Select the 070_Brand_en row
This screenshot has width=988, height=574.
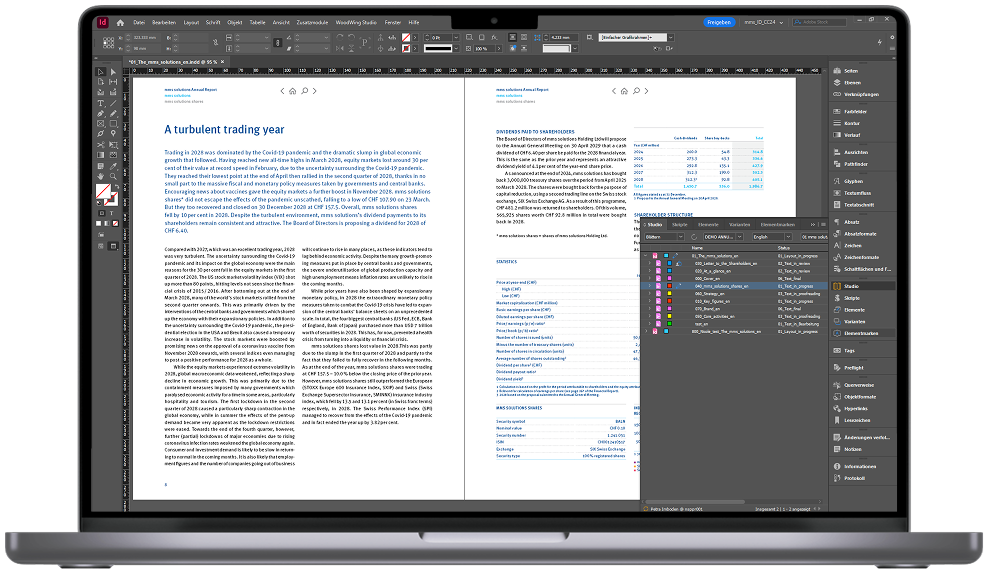(736, 309)
